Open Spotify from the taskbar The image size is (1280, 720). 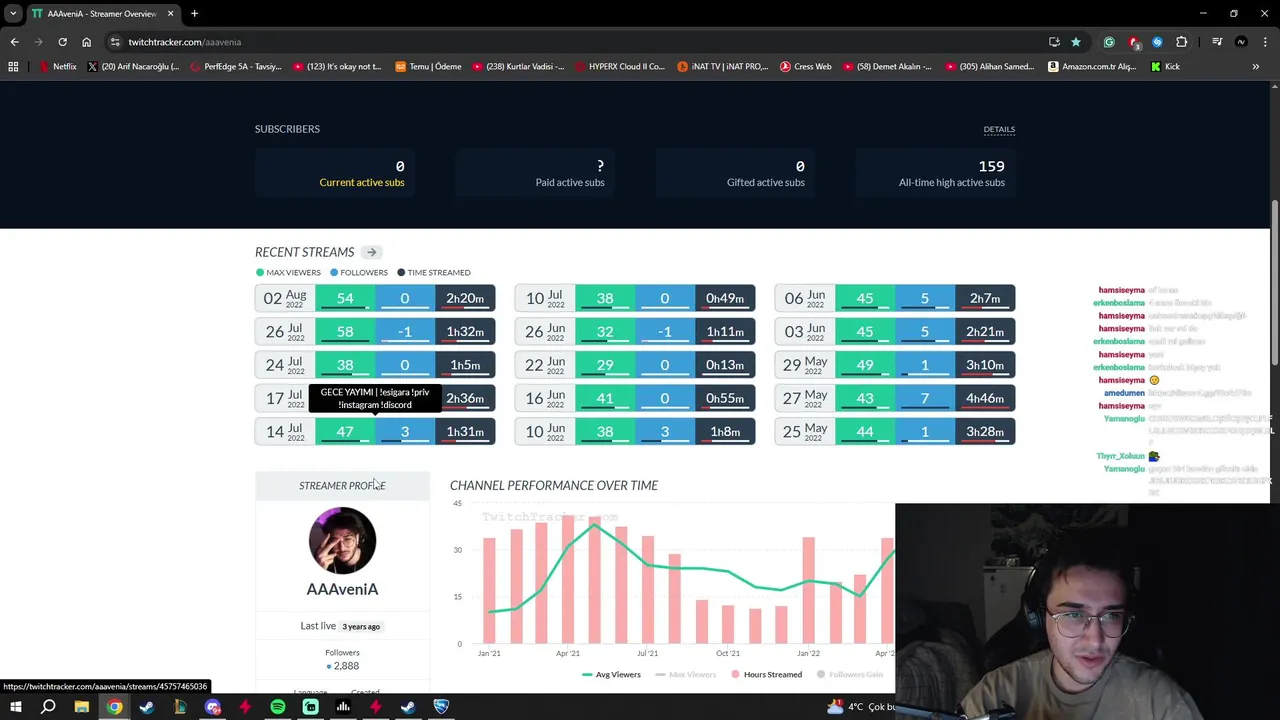click(x=277, y=707)
